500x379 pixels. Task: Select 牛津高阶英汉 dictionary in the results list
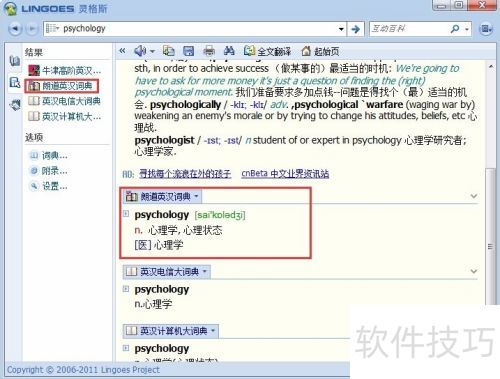tap(64, 71)
